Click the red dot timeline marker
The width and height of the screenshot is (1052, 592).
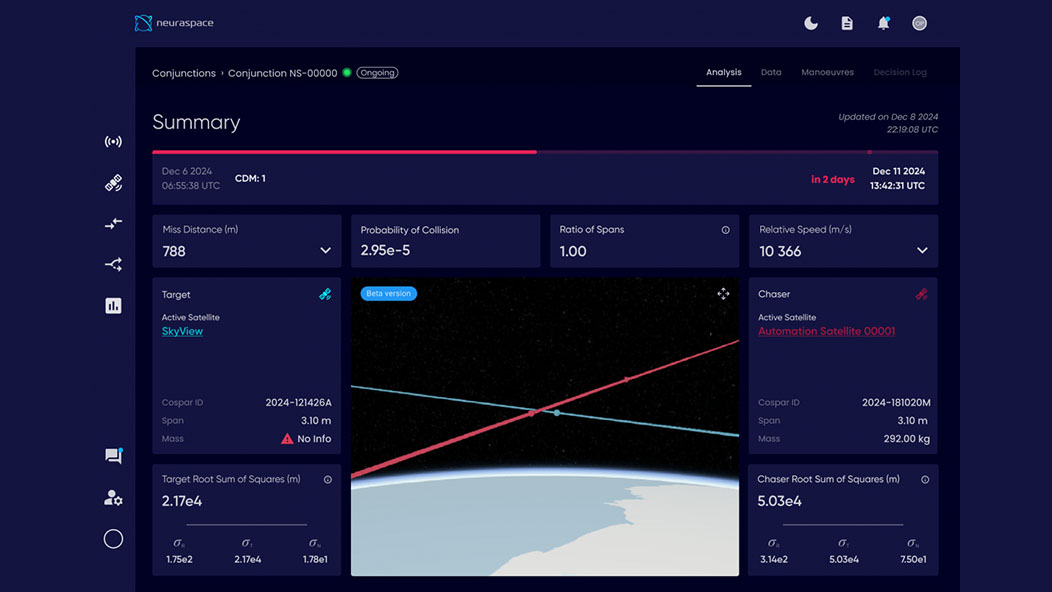click(870, 152)
